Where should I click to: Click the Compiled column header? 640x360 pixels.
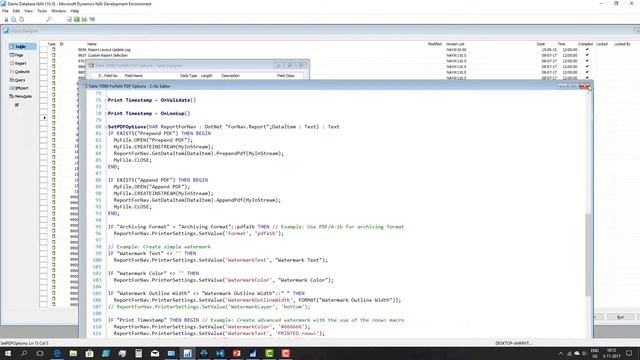(x=585, y=44)
